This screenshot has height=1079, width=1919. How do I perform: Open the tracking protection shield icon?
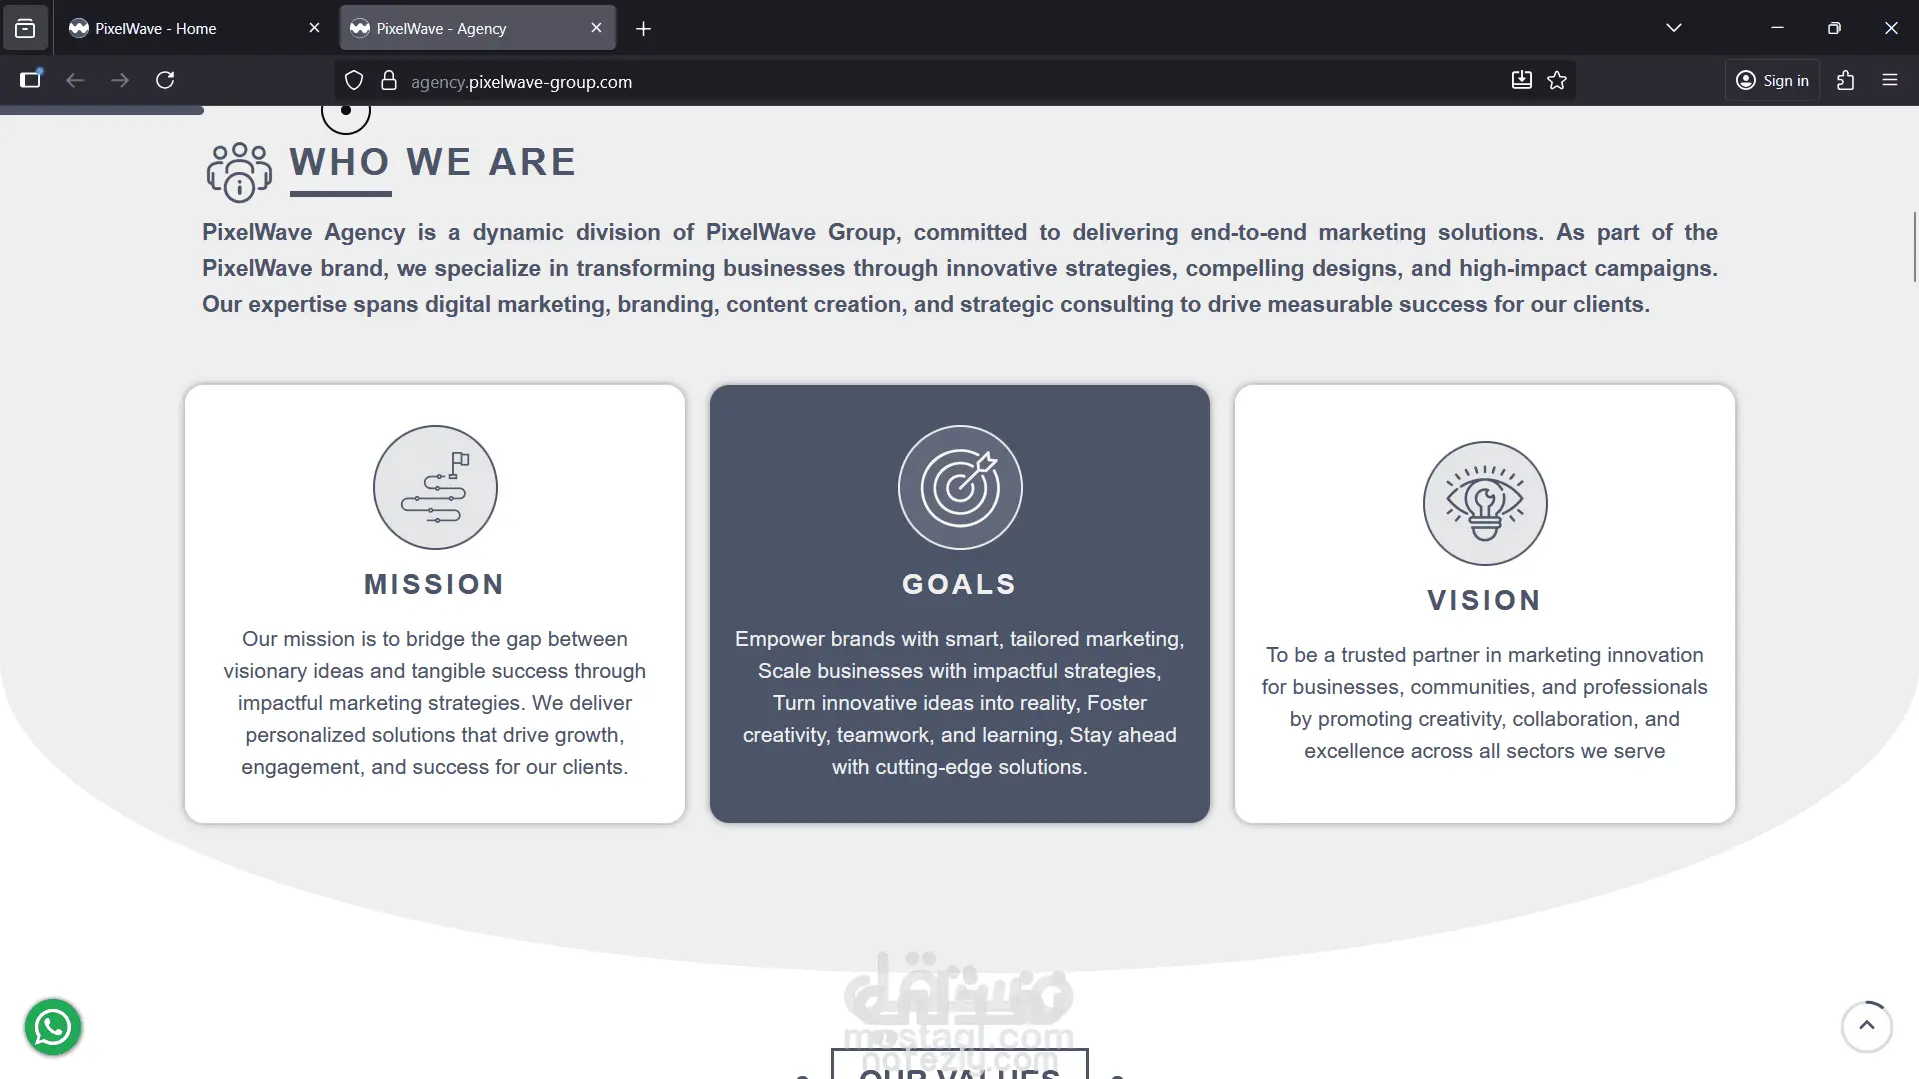[354, 81]
